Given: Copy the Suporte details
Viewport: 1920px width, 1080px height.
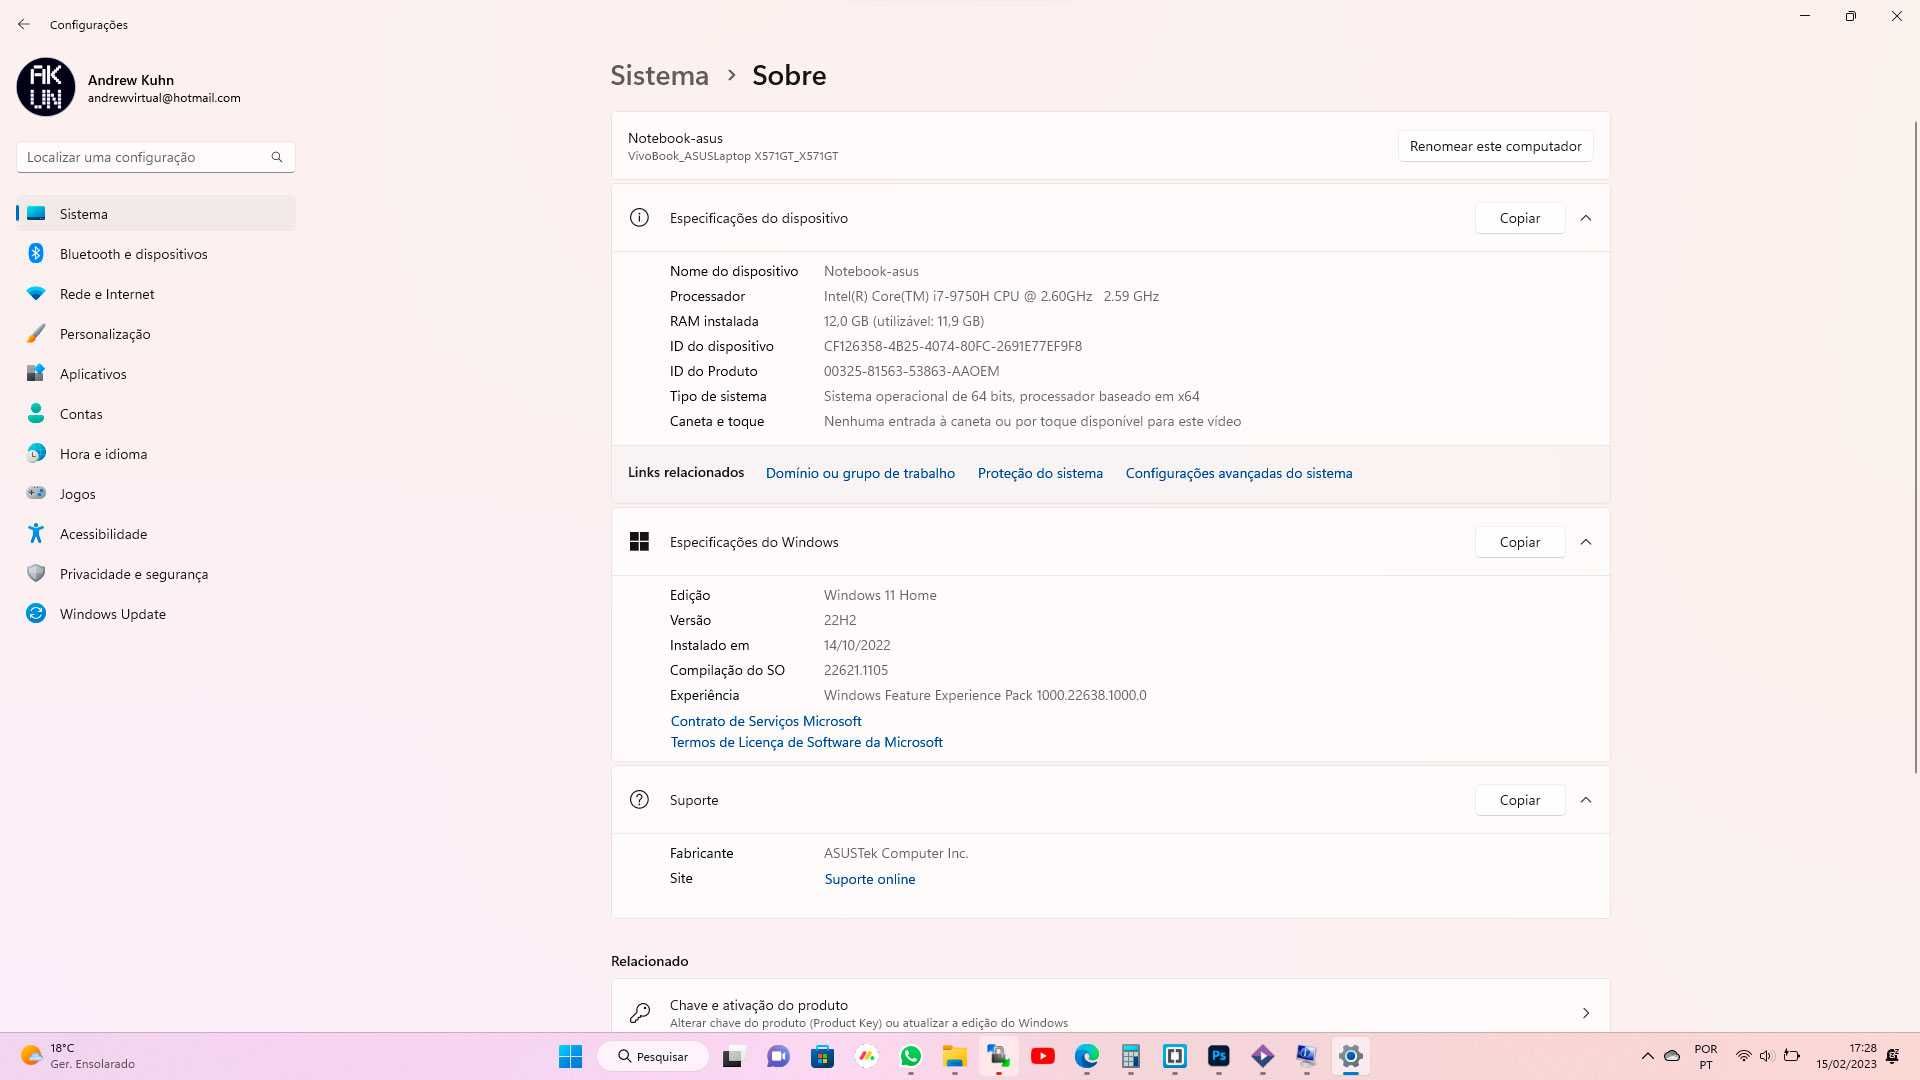Looking at the screenshot, I should 1519,800.
